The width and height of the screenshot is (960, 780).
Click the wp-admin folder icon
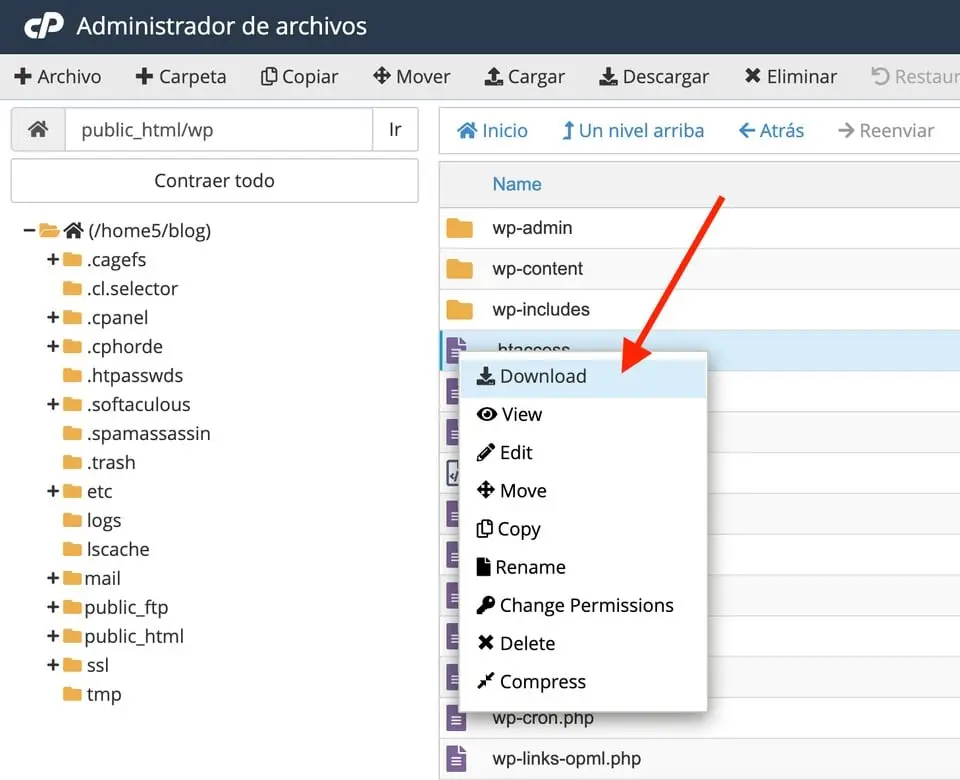tap(459, 228)
